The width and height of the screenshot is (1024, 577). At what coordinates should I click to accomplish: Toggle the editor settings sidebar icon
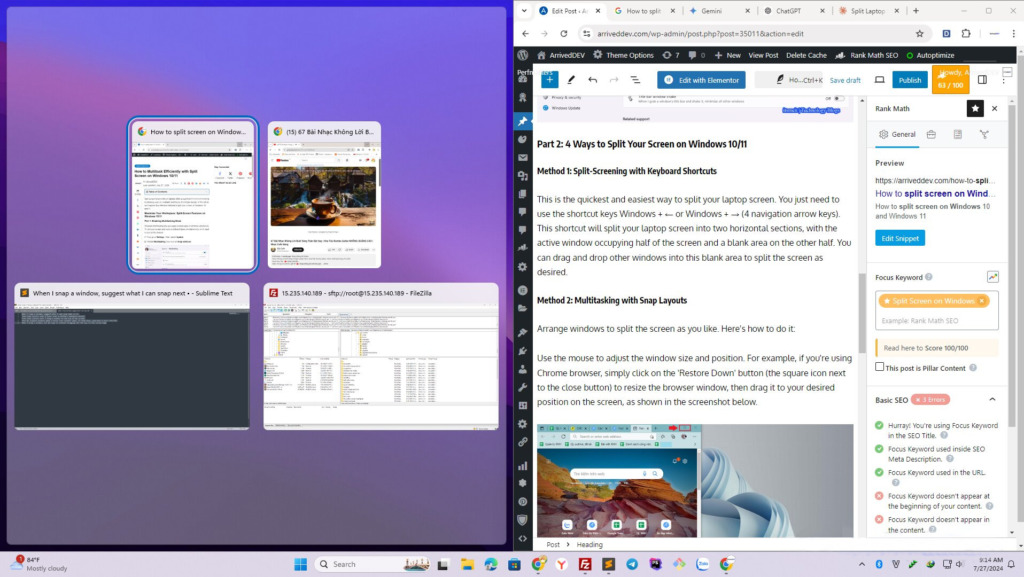tap(982, 80)
